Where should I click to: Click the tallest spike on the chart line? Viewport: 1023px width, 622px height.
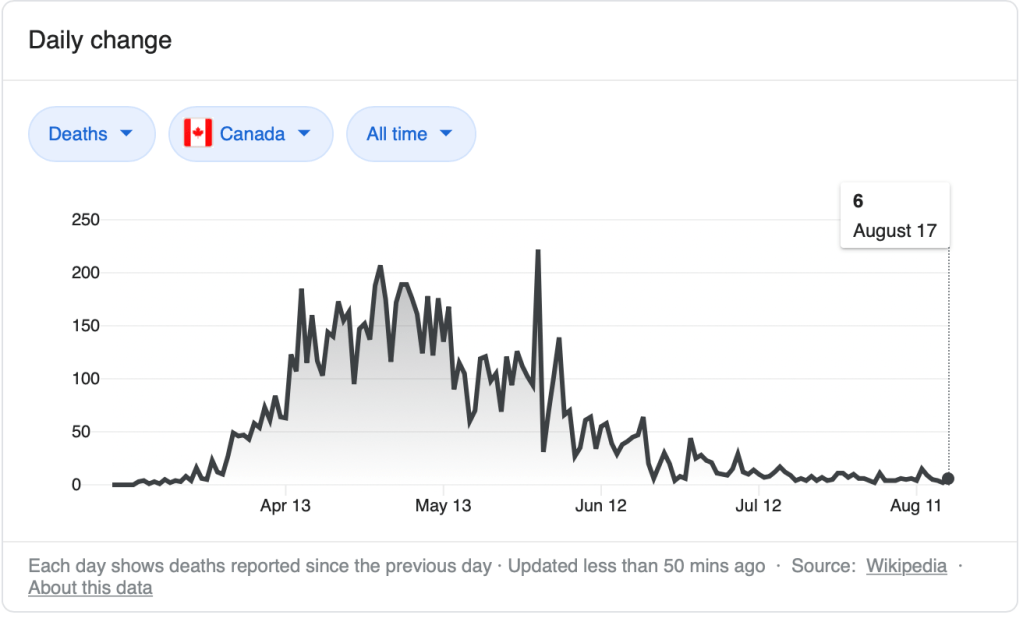pyautogui.click(x=538, y=252)
